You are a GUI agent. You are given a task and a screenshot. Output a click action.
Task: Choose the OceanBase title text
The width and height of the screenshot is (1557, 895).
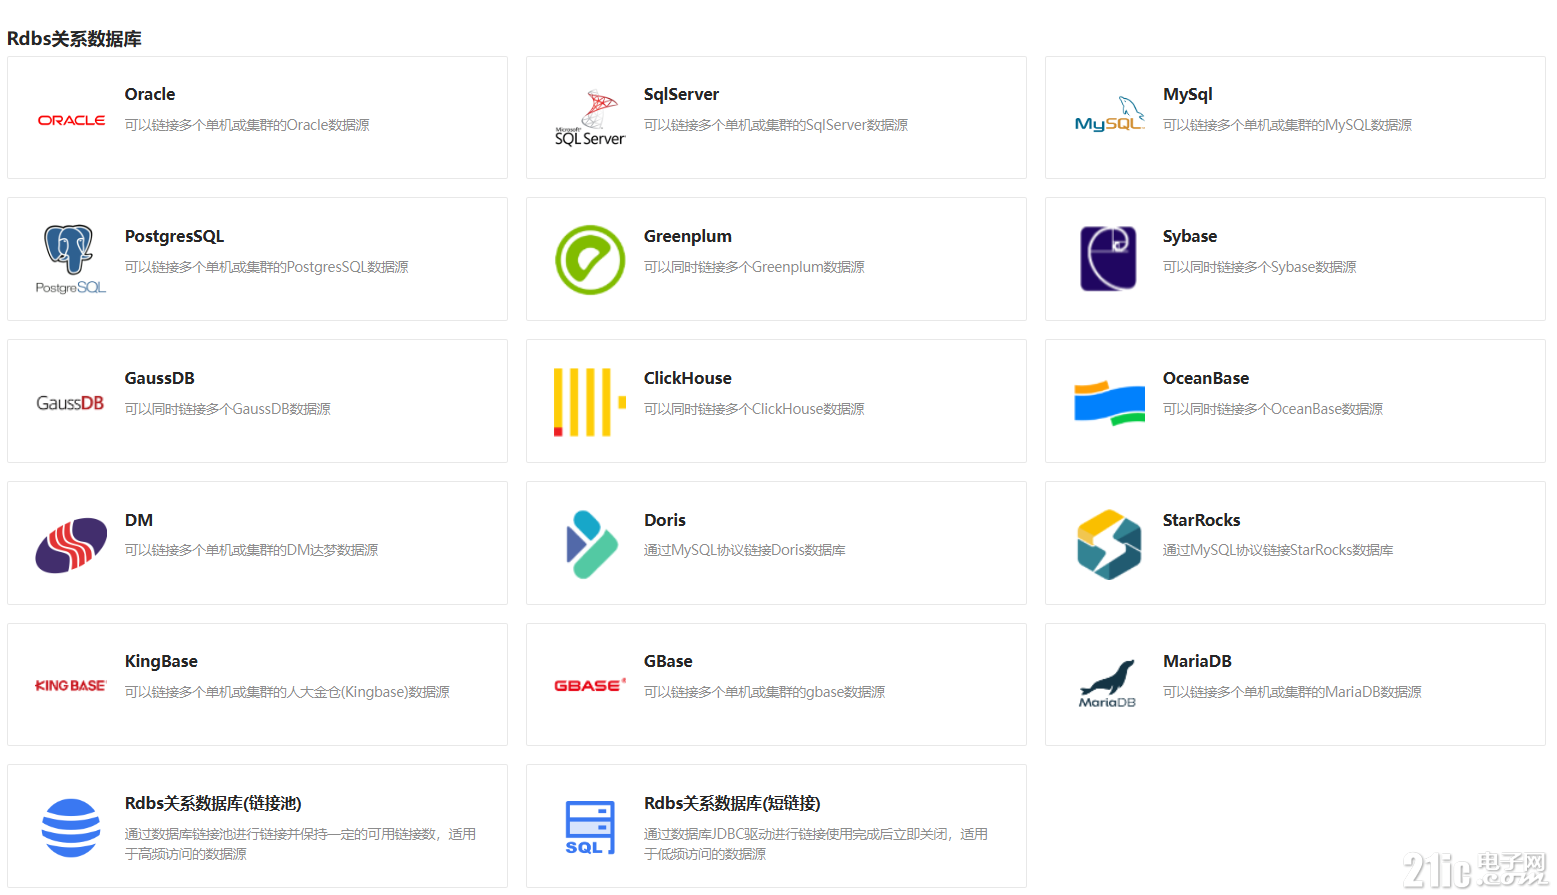pyautogui.click(x=1205, y=378)
